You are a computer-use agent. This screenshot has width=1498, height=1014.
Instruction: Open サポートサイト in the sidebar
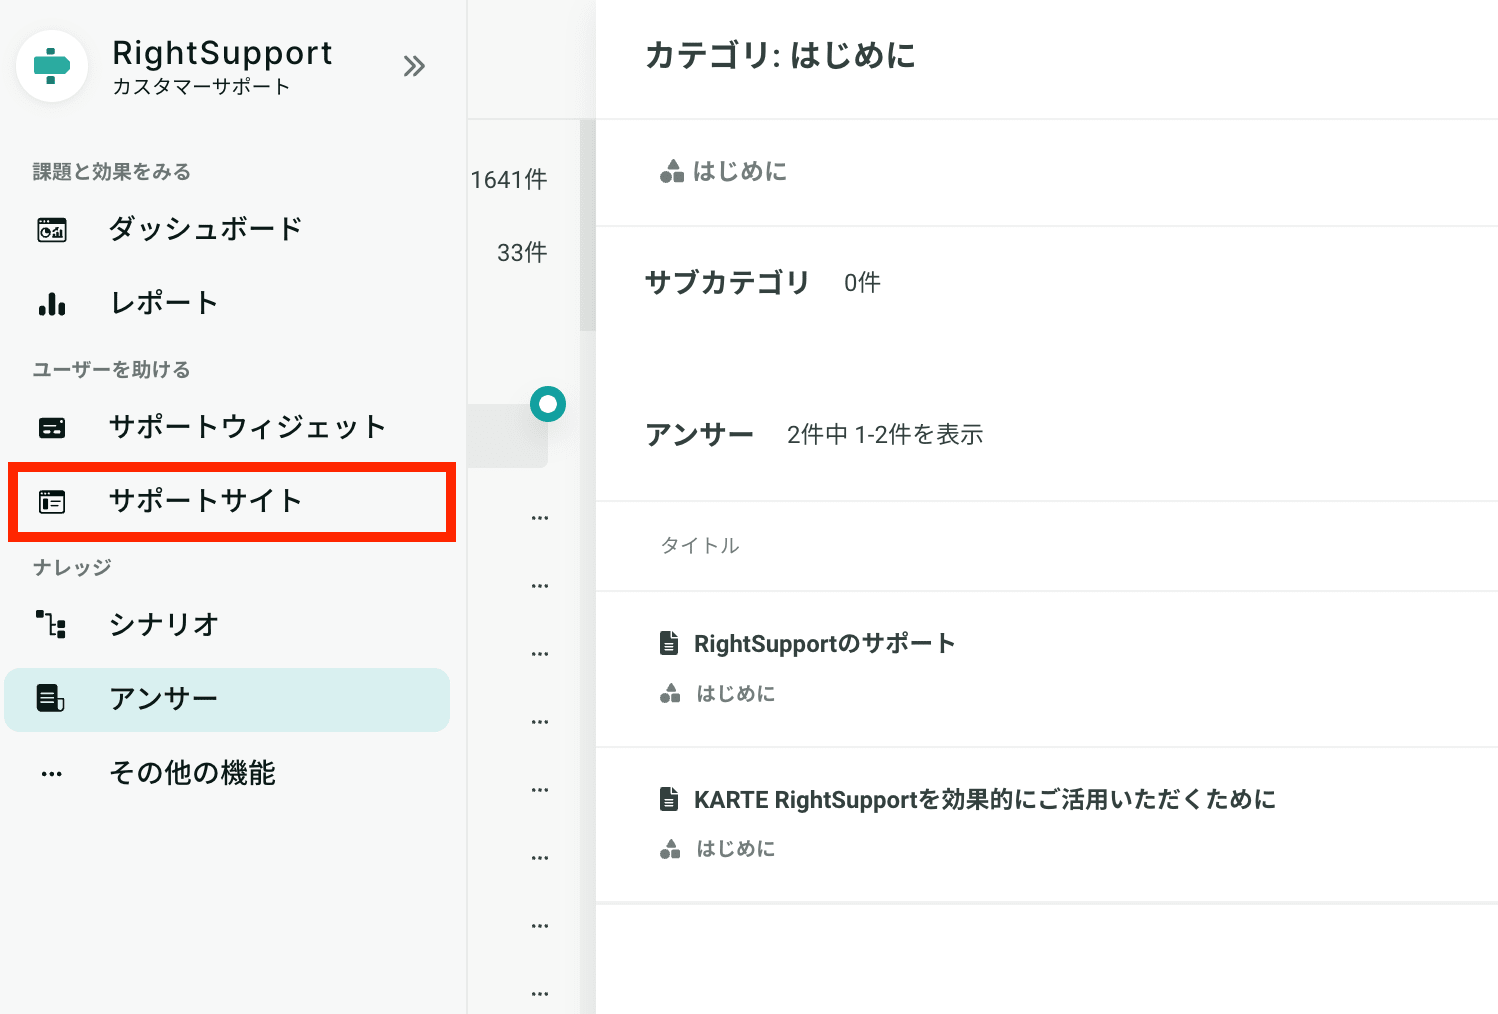232,501
